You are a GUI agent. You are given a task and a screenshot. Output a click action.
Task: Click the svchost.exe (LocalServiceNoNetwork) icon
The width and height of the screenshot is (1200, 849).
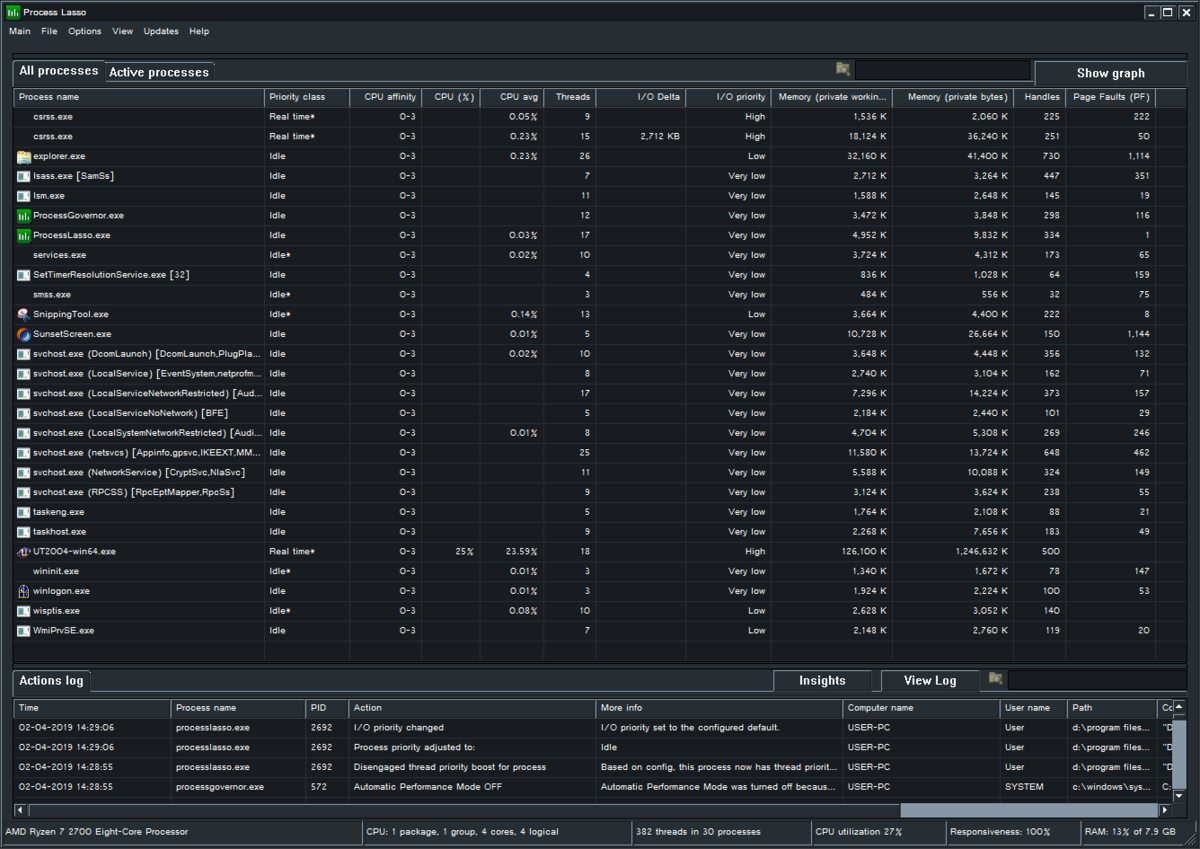tap(24, 413)
